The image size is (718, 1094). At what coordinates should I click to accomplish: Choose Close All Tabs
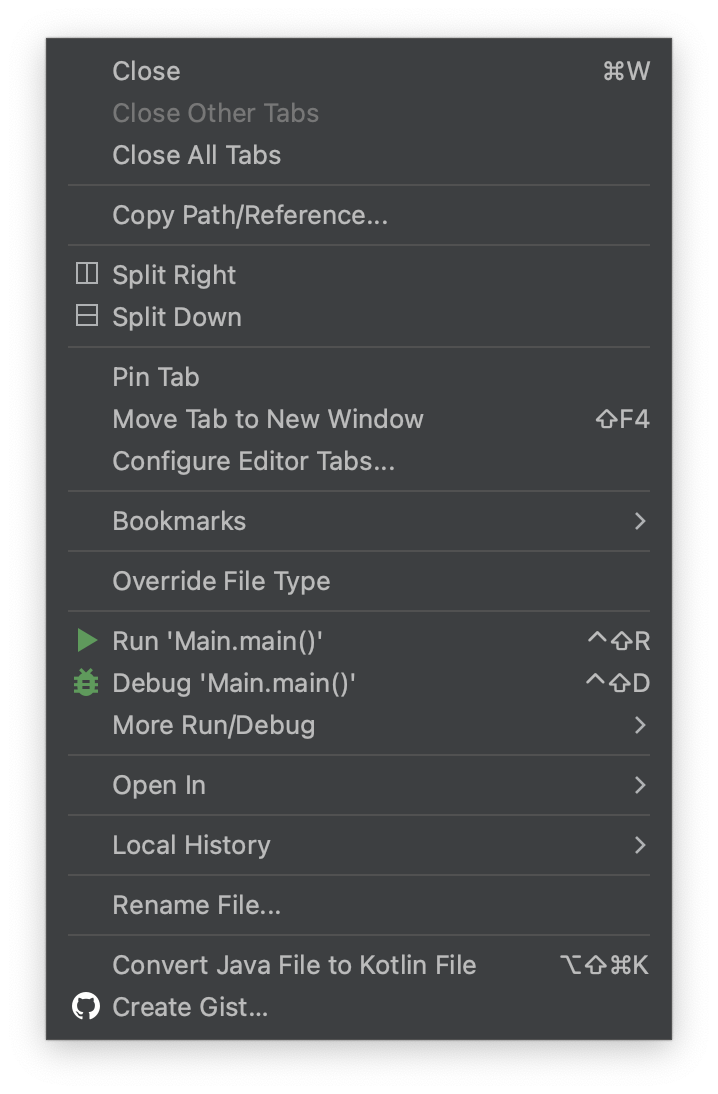point(359,155)
